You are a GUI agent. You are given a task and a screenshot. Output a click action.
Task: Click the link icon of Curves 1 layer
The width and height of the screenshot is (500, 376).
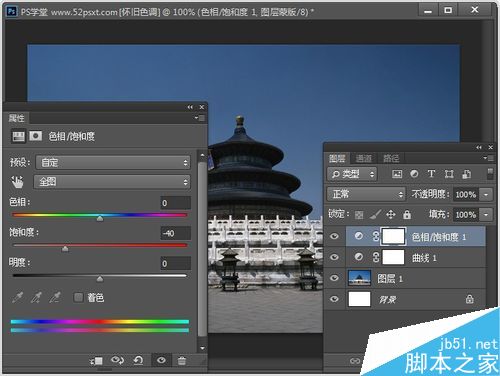point(376,257)
